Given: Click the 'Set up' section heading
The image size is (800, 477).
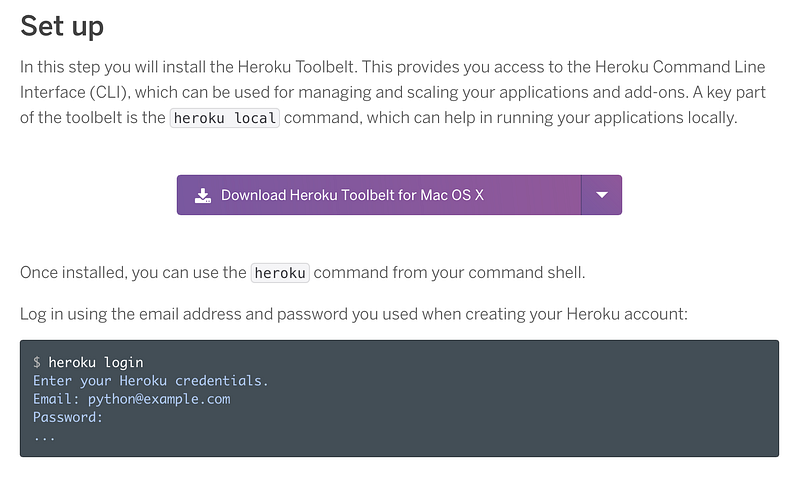Looking at the screenshot, I should click(x=62, y=26).
